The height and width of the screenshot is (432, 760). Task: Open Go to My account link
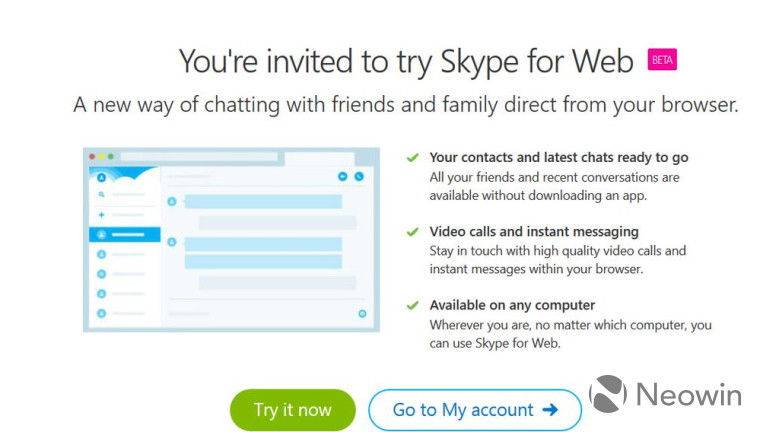(x=475, y=410)
